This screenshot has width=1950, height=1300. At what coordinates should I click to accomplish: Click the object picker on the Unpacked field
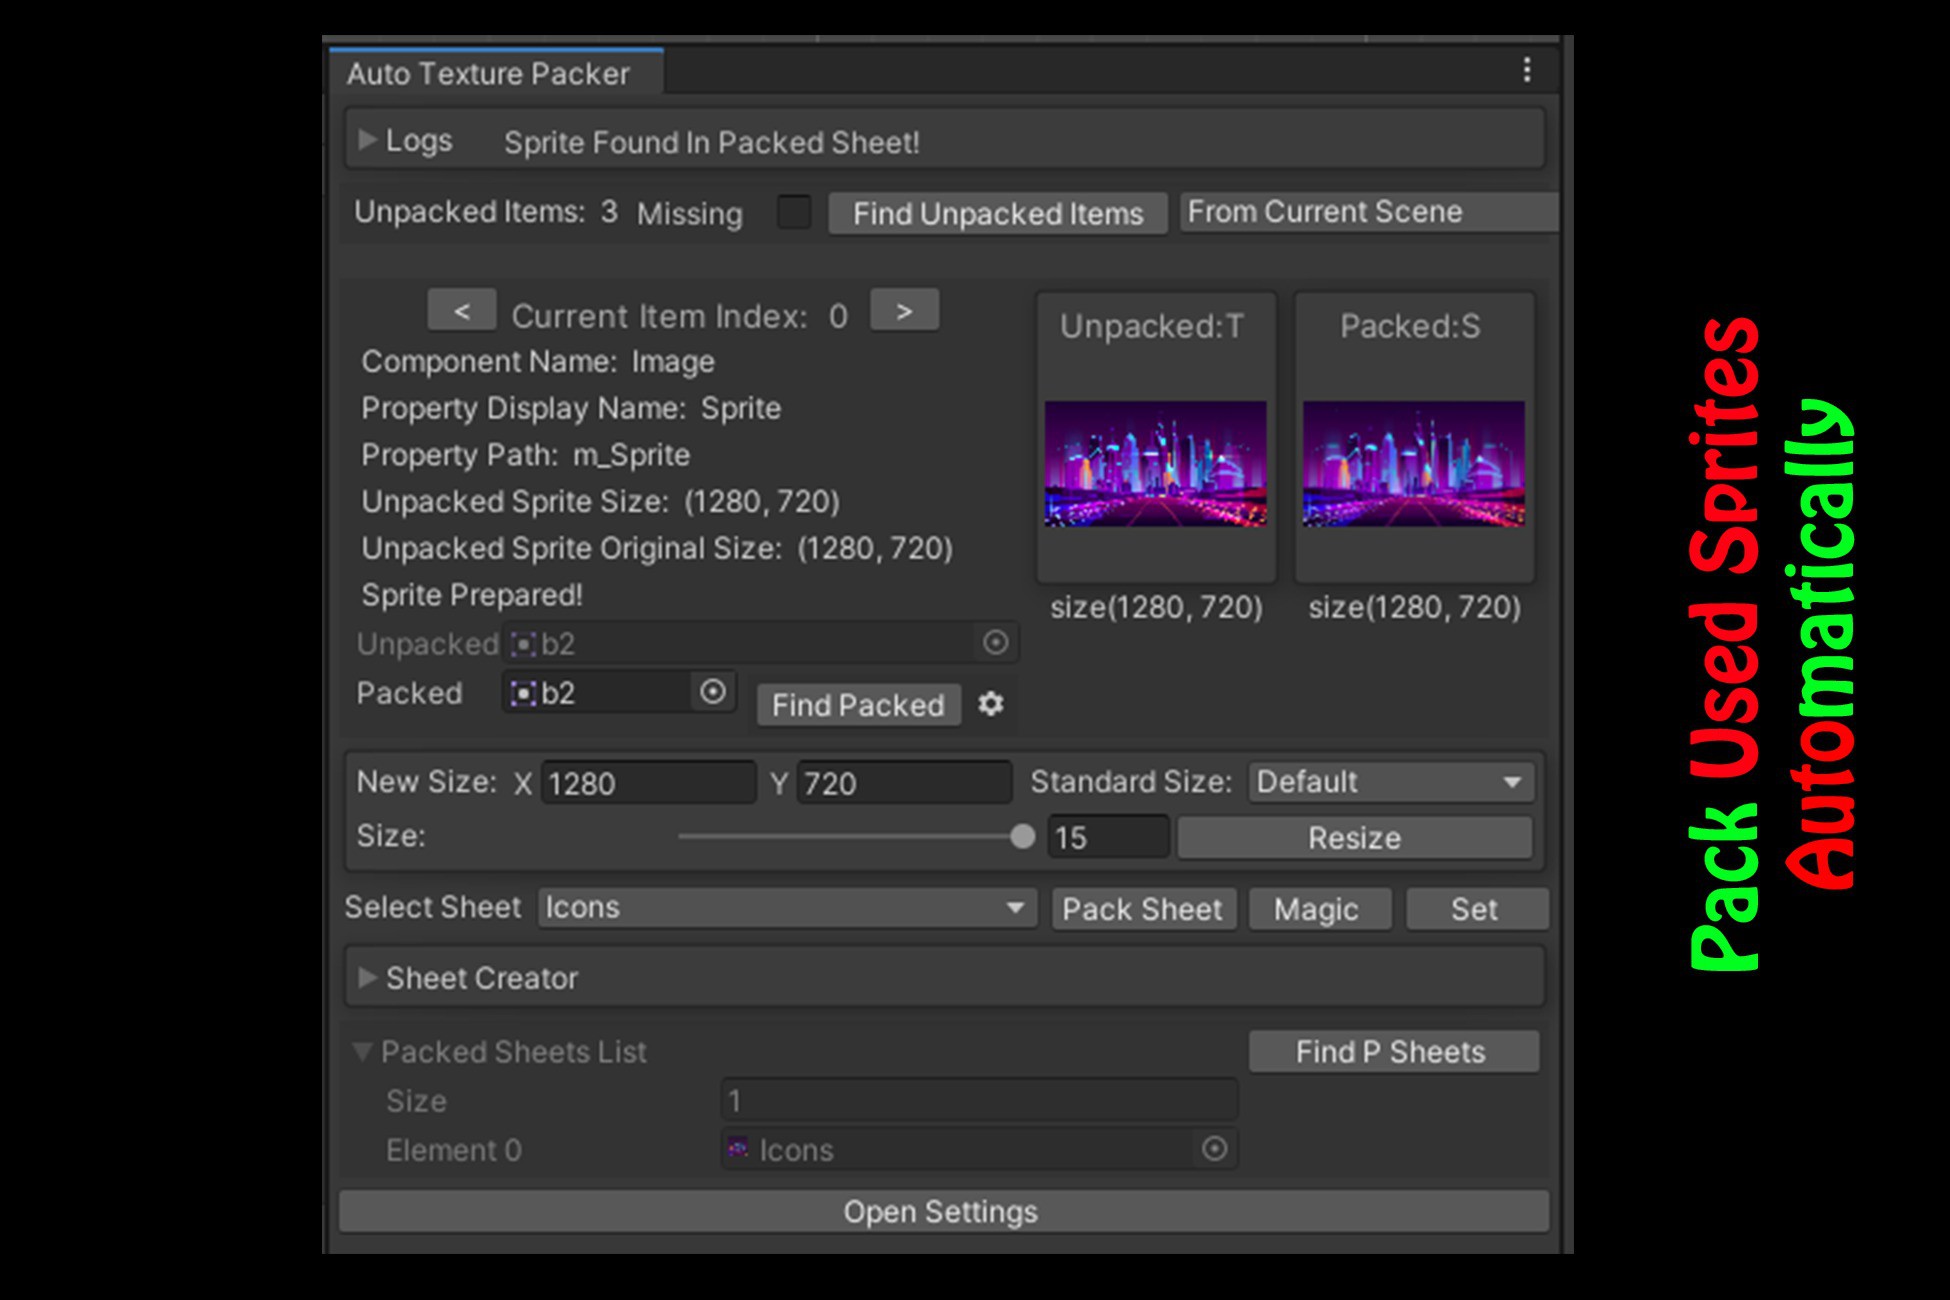pos(995,643)
